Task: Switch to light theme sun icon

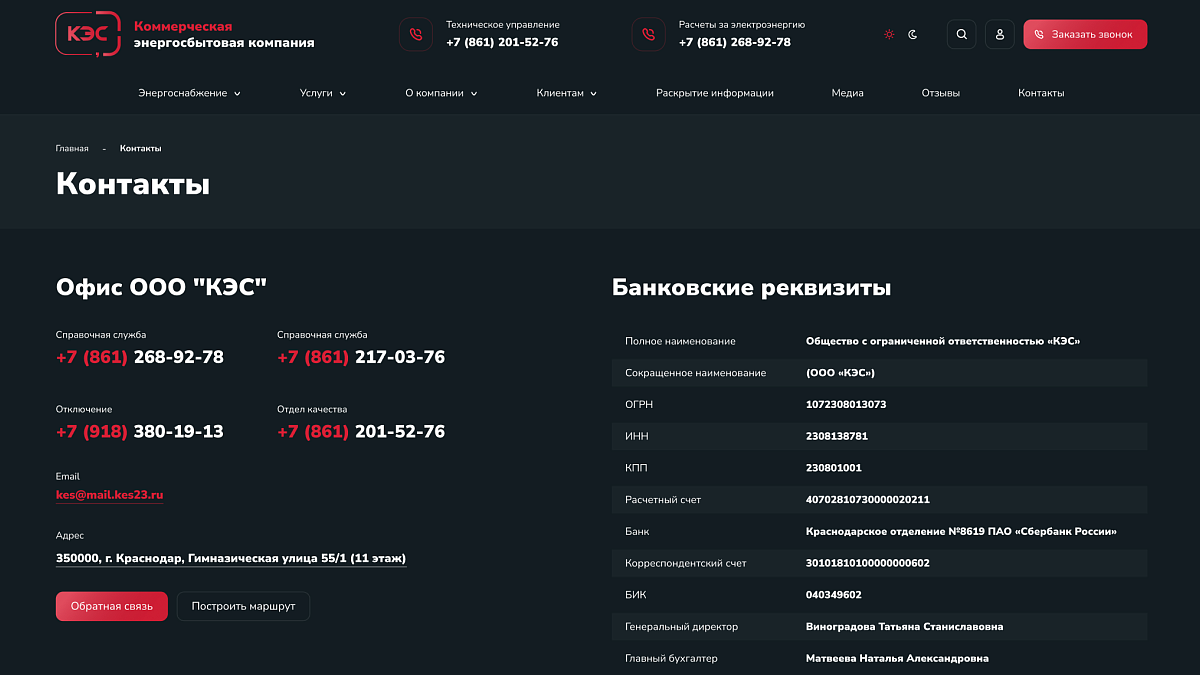Action: [x=889, y=34]
